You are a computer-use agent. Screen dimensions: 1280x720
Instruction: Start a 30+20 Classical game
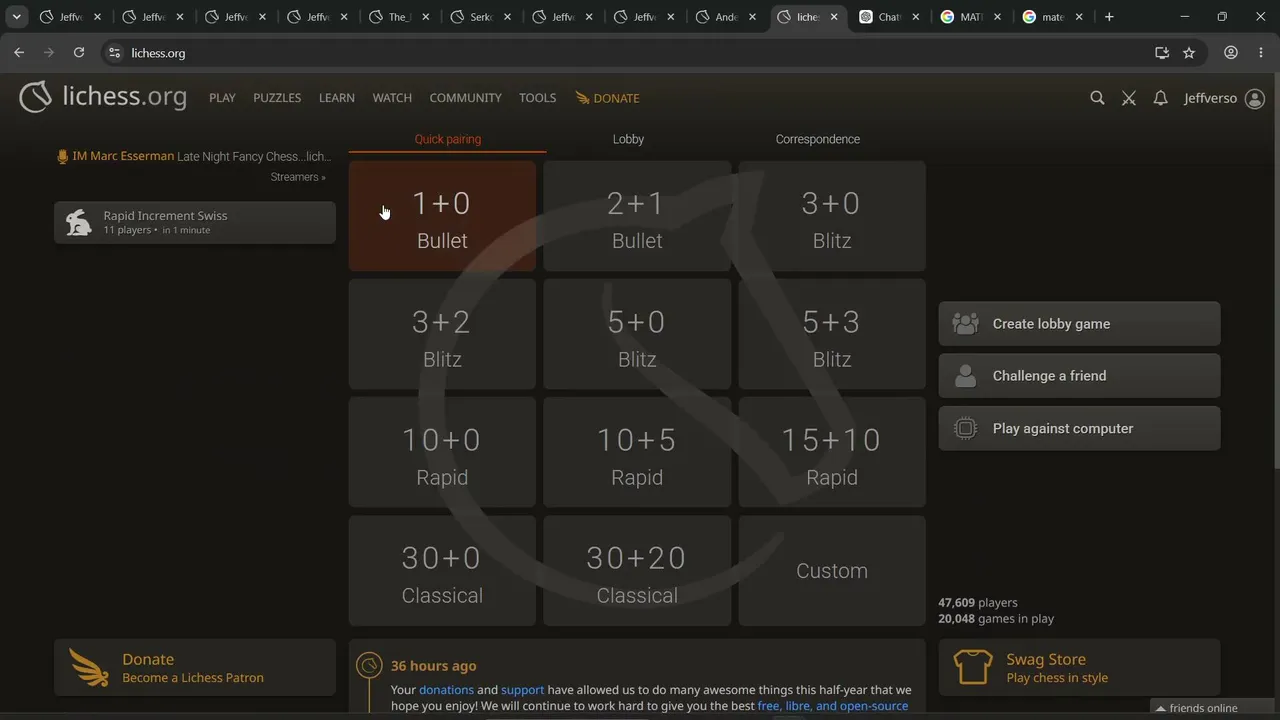click(x=637, y=571)
